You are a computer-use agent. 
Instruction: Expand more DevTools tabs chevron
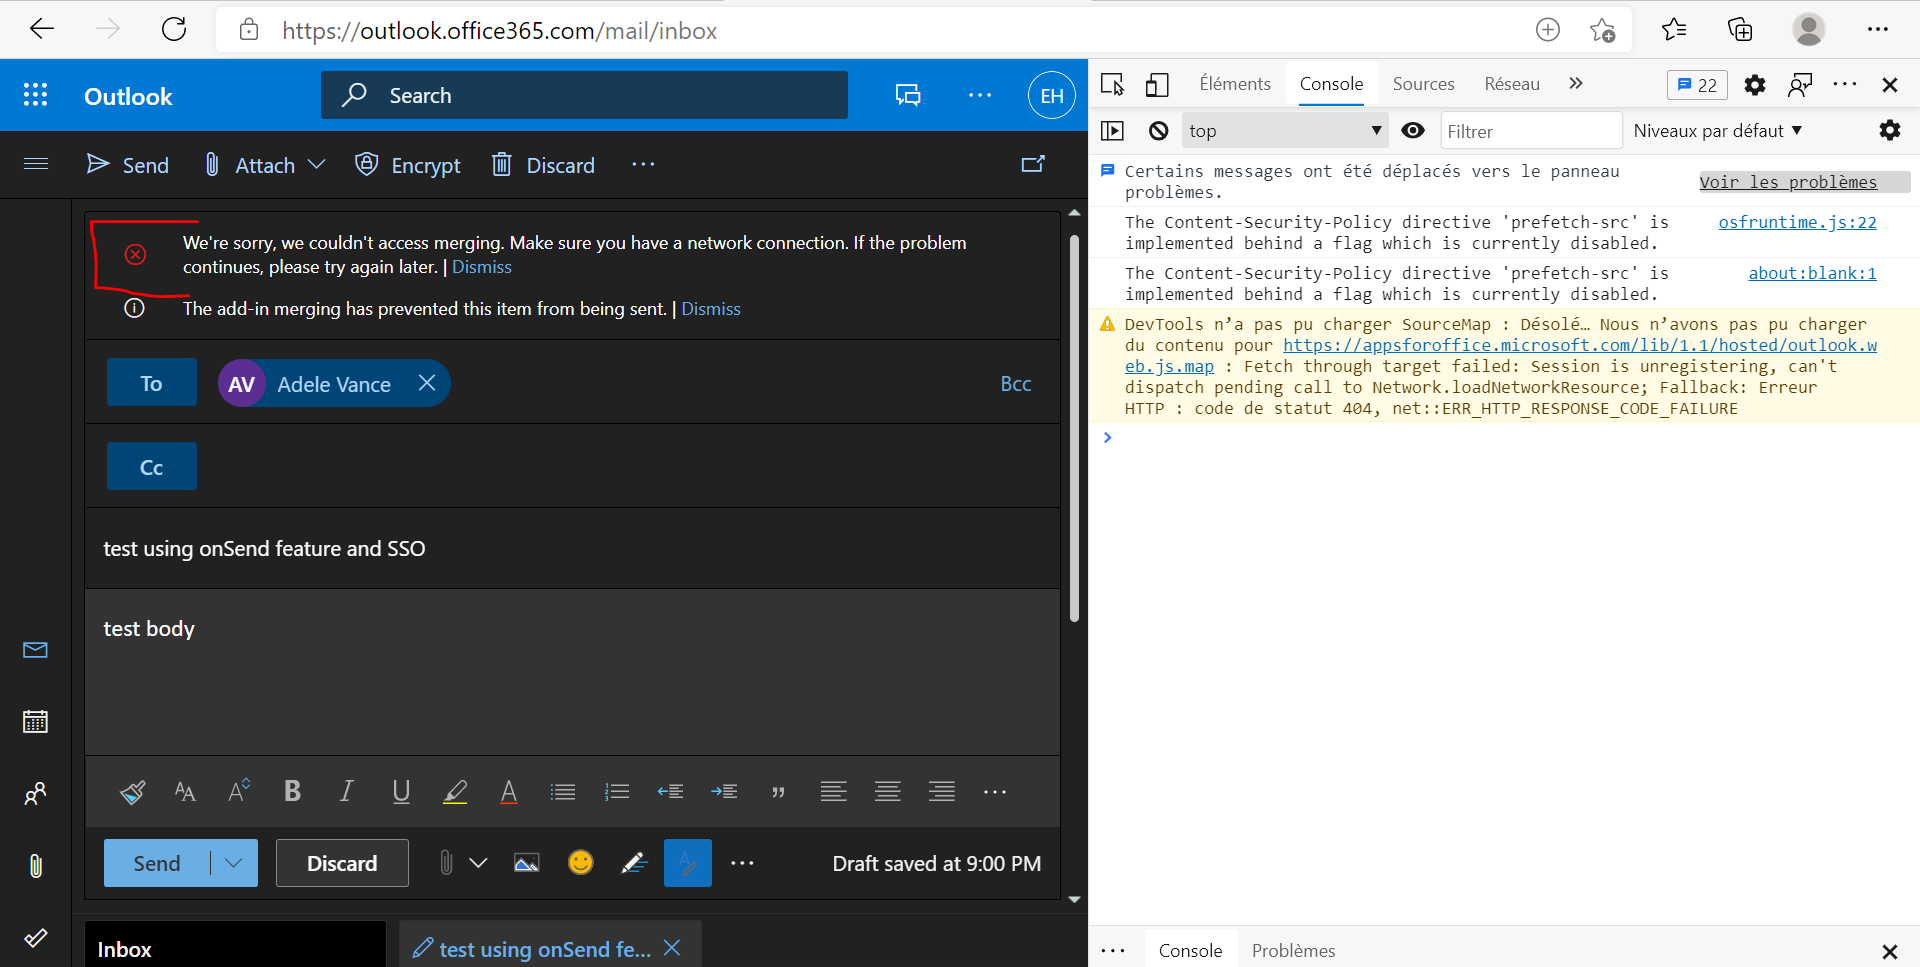pyautogui.click(x=1576, y=84)
